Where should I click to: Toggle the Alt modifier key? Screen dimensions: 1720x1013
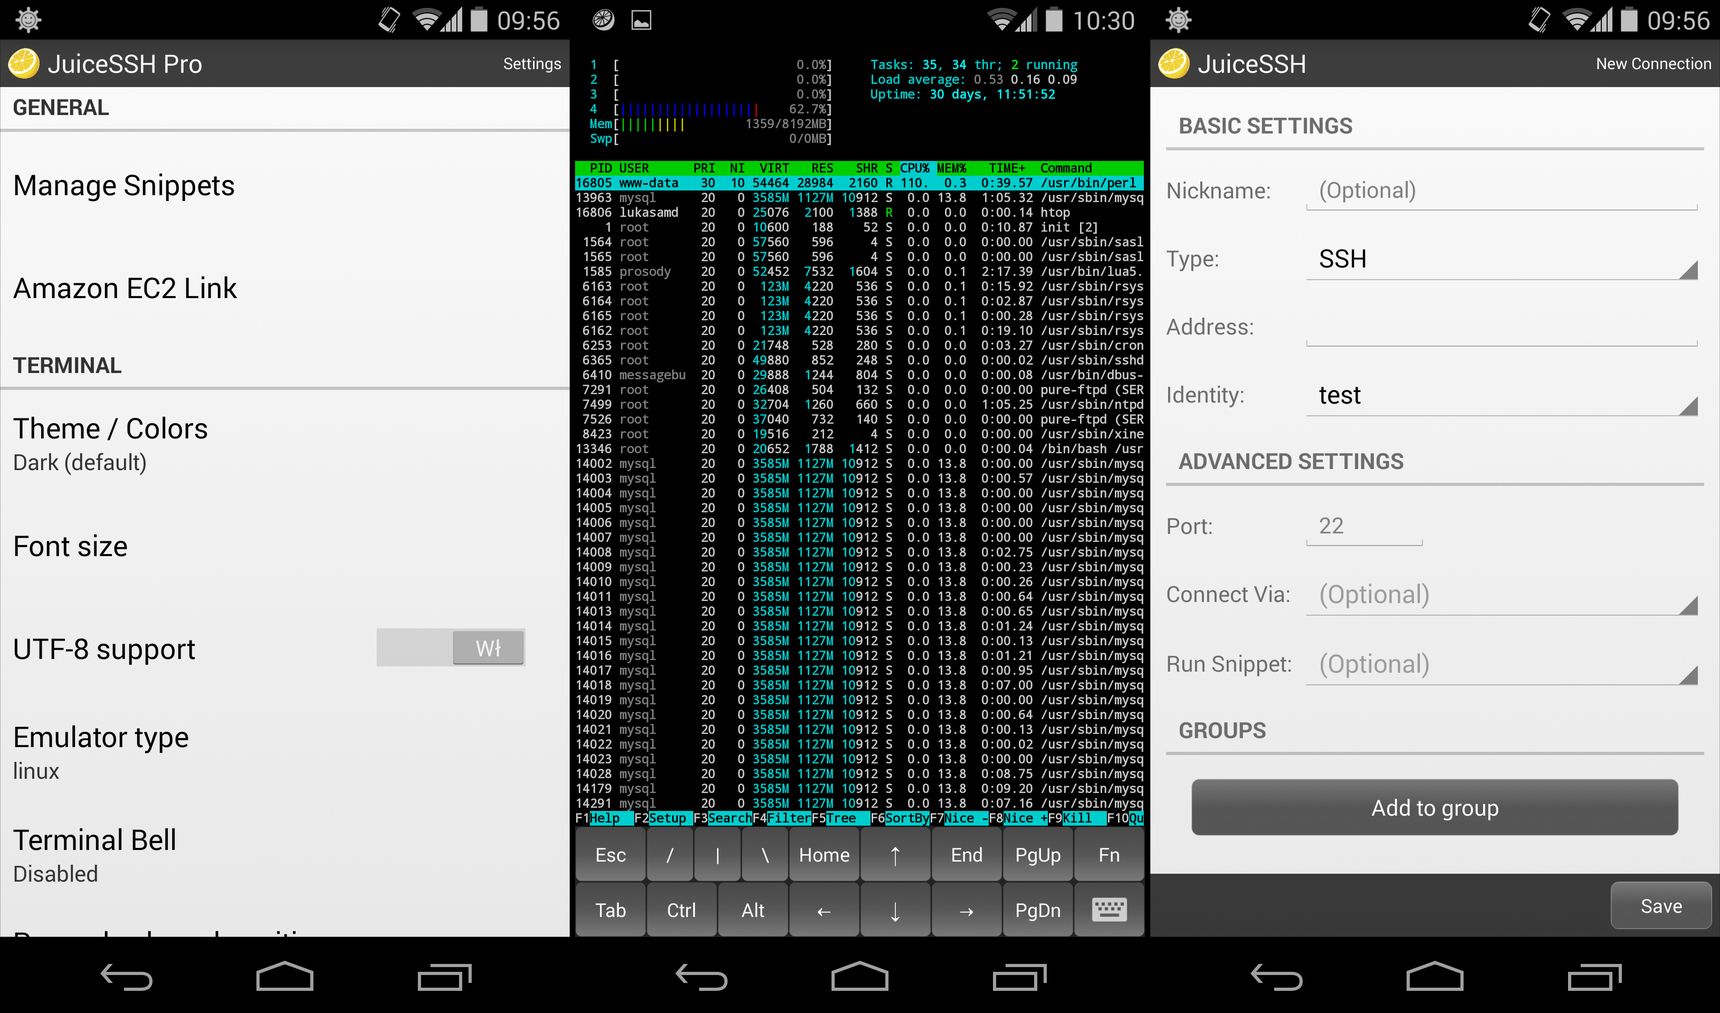[x=753, y=910]
